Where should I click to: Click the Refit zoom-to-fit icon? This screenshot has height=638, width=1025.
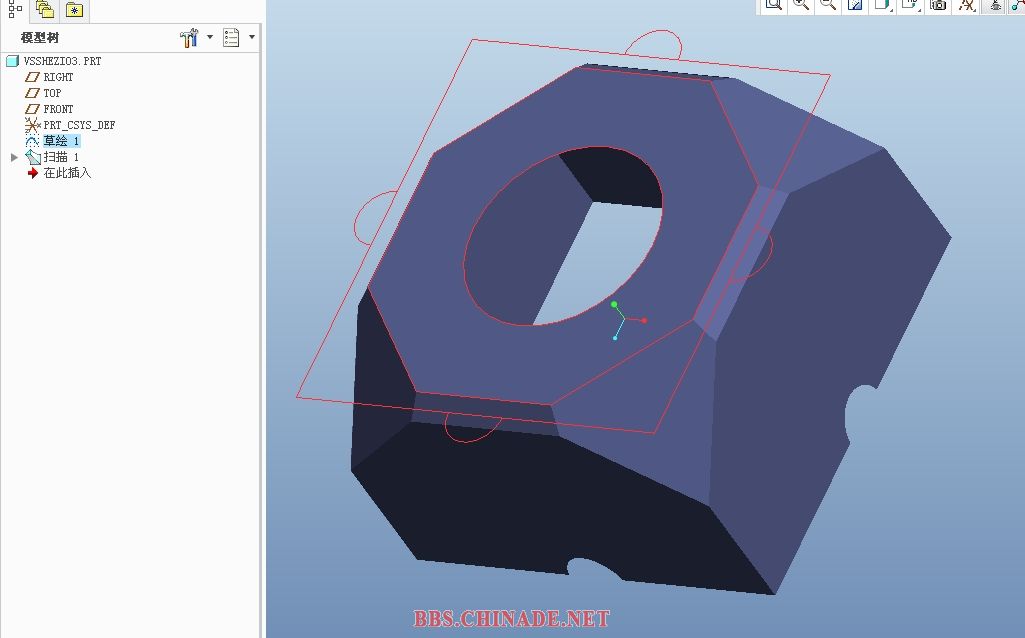(x=773, y=5)
